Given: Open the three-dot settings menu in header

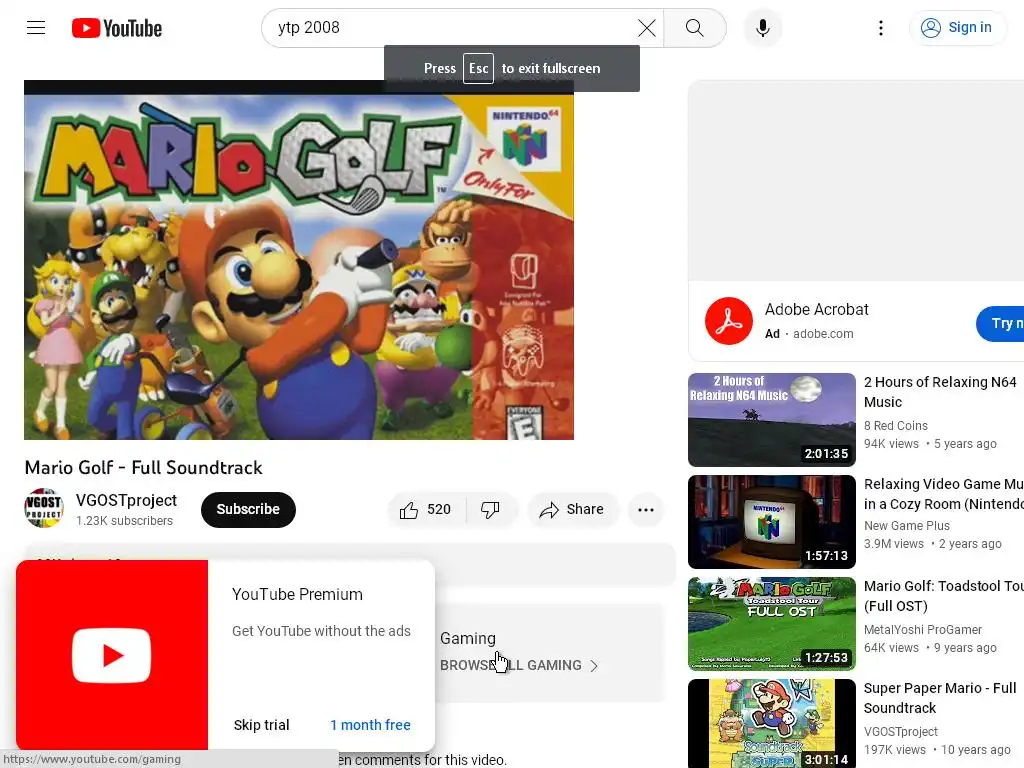Looking at the screenshot, I should click(881, 28).
